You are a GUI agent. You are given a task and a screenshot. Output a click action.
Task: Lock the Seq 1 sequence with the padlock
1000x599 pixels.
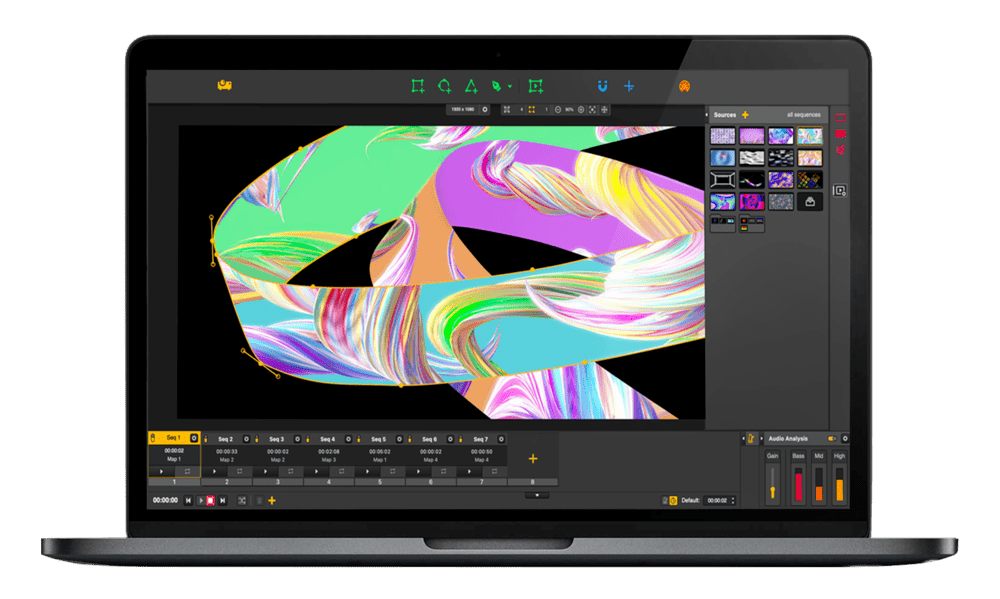point(152,438)
